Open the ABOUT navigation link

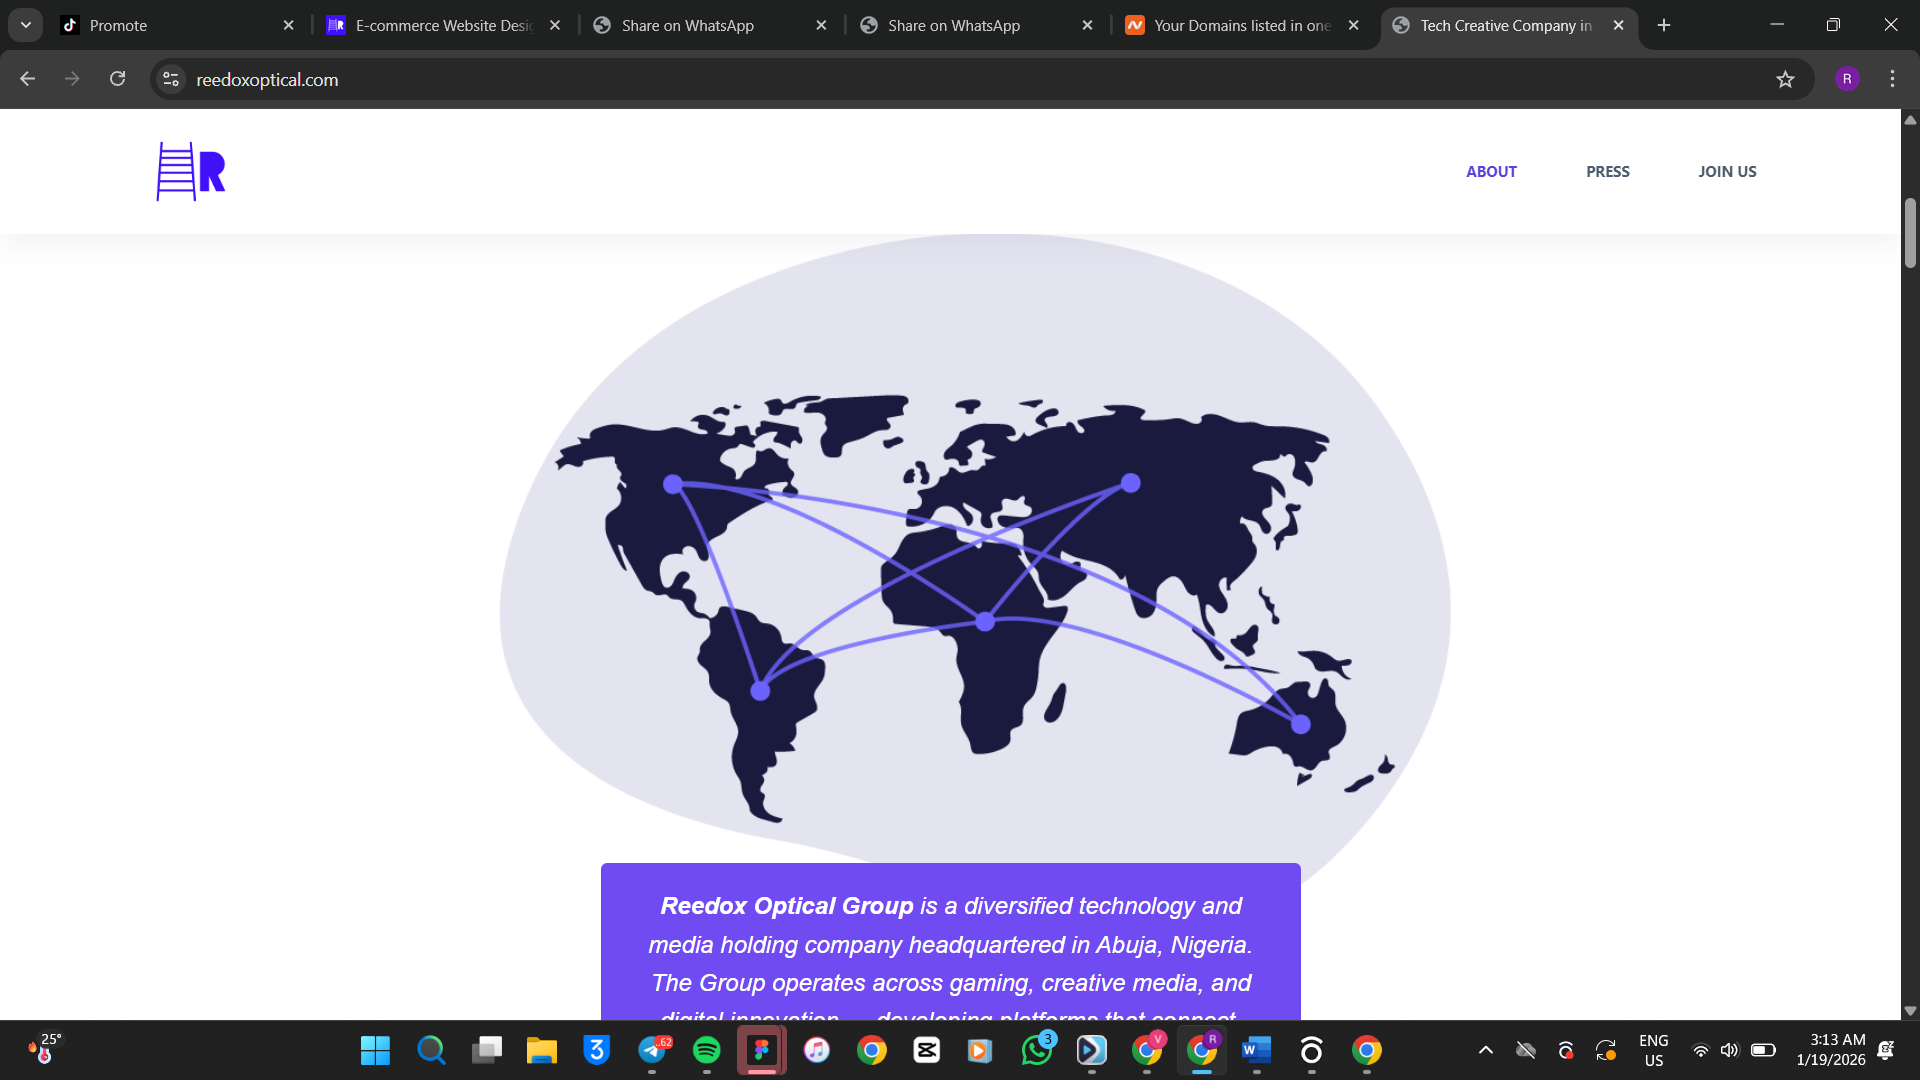point(1491,172)
